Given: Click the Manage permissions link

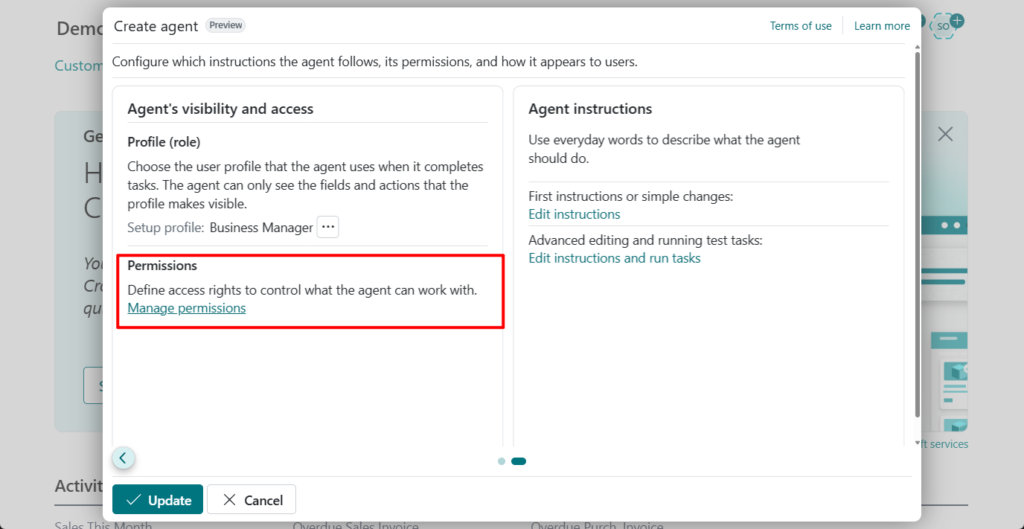Looking at the screenshot, I should click(x=187, y=308).
